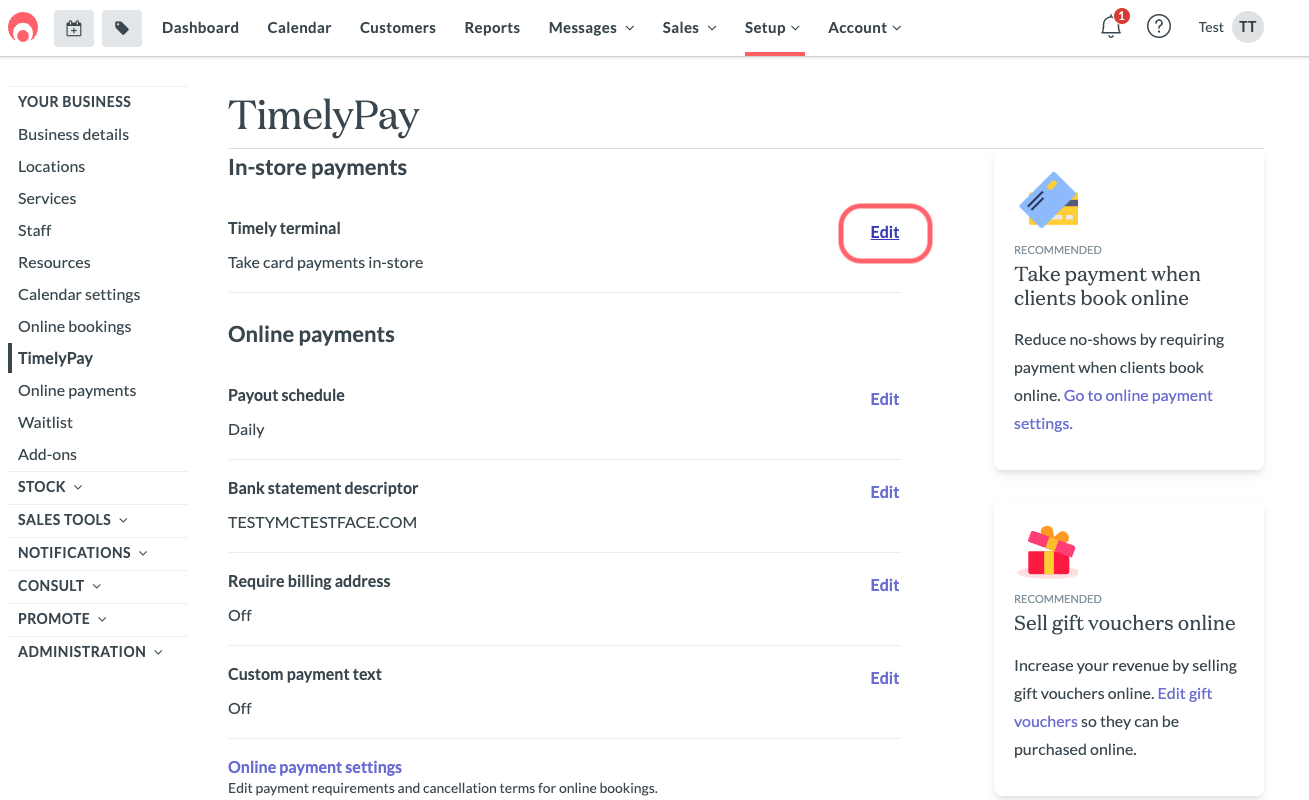The height and width of the screenshot is (800, 1309).
Task: Expand the Account dropdown menu
Action: (x=864, y=28)
